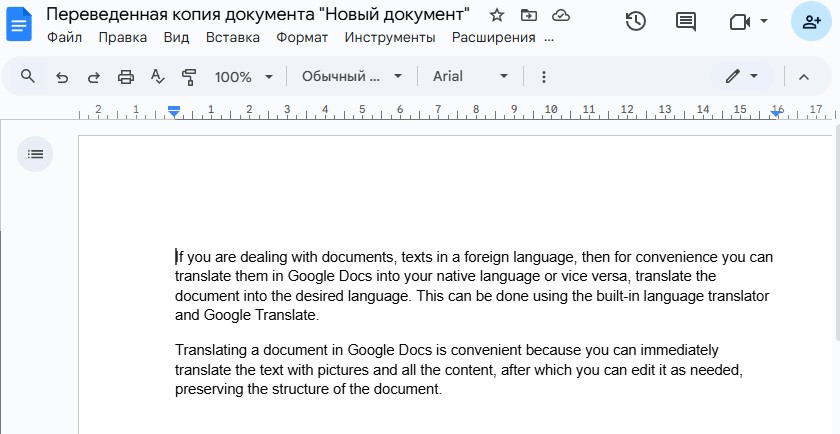
Task: Open version history clock icon
Action: coord(636,21)
